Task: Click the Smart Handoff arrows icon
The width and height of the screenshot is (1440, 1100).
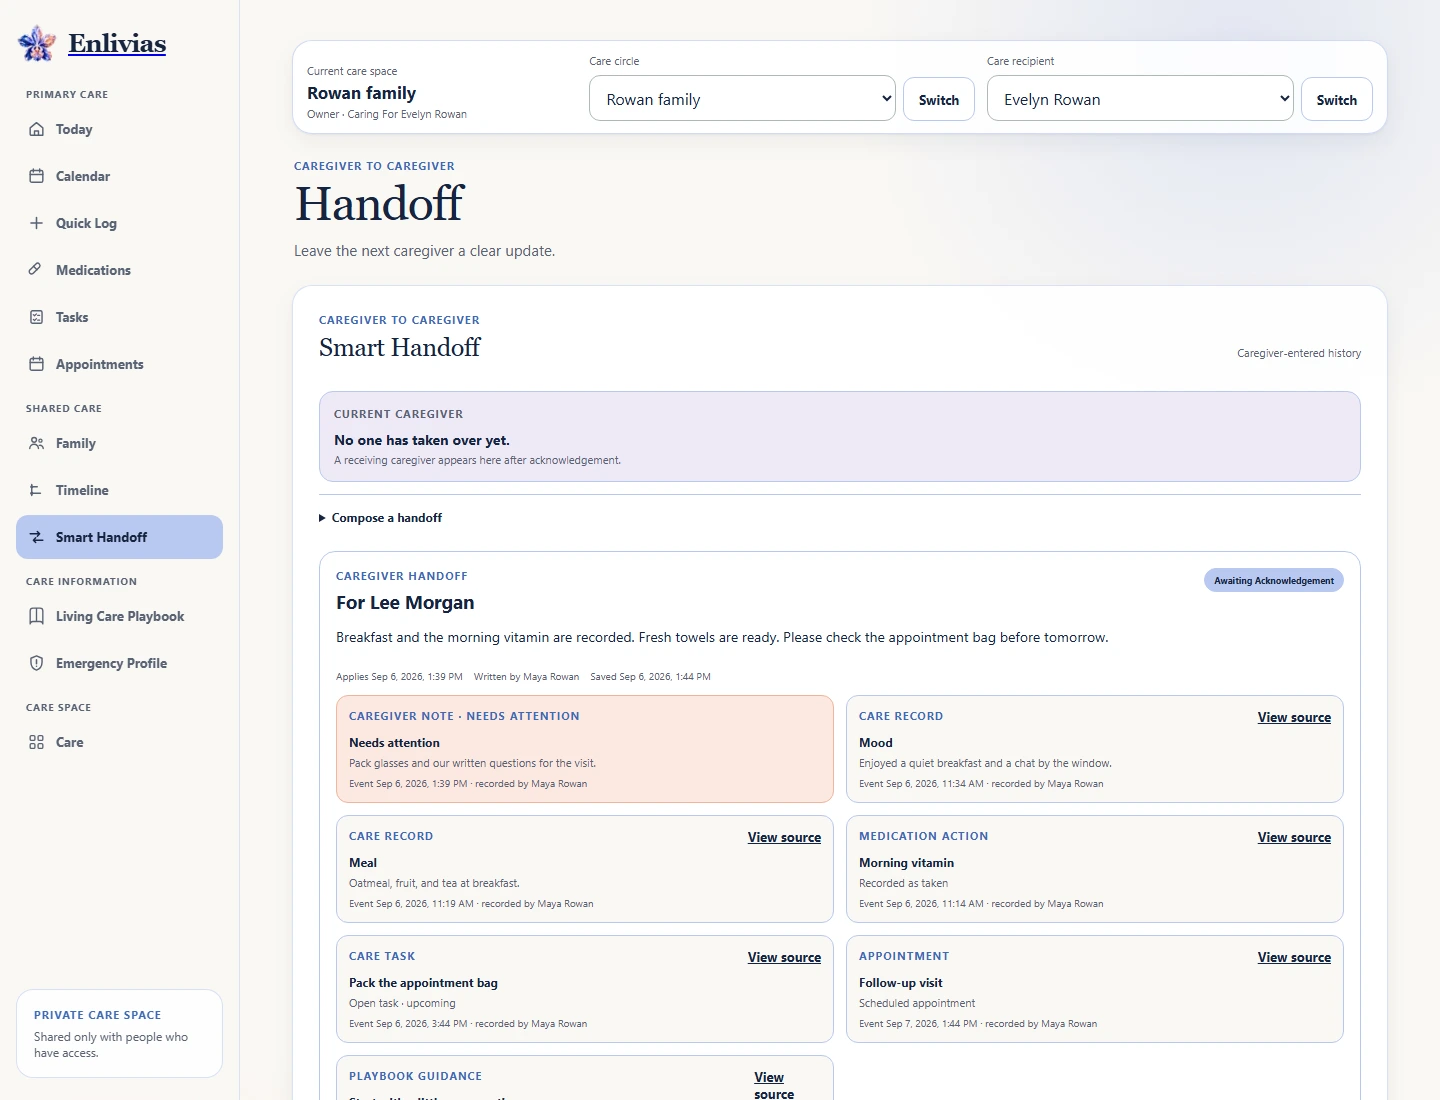Action: tap(36, 537)
